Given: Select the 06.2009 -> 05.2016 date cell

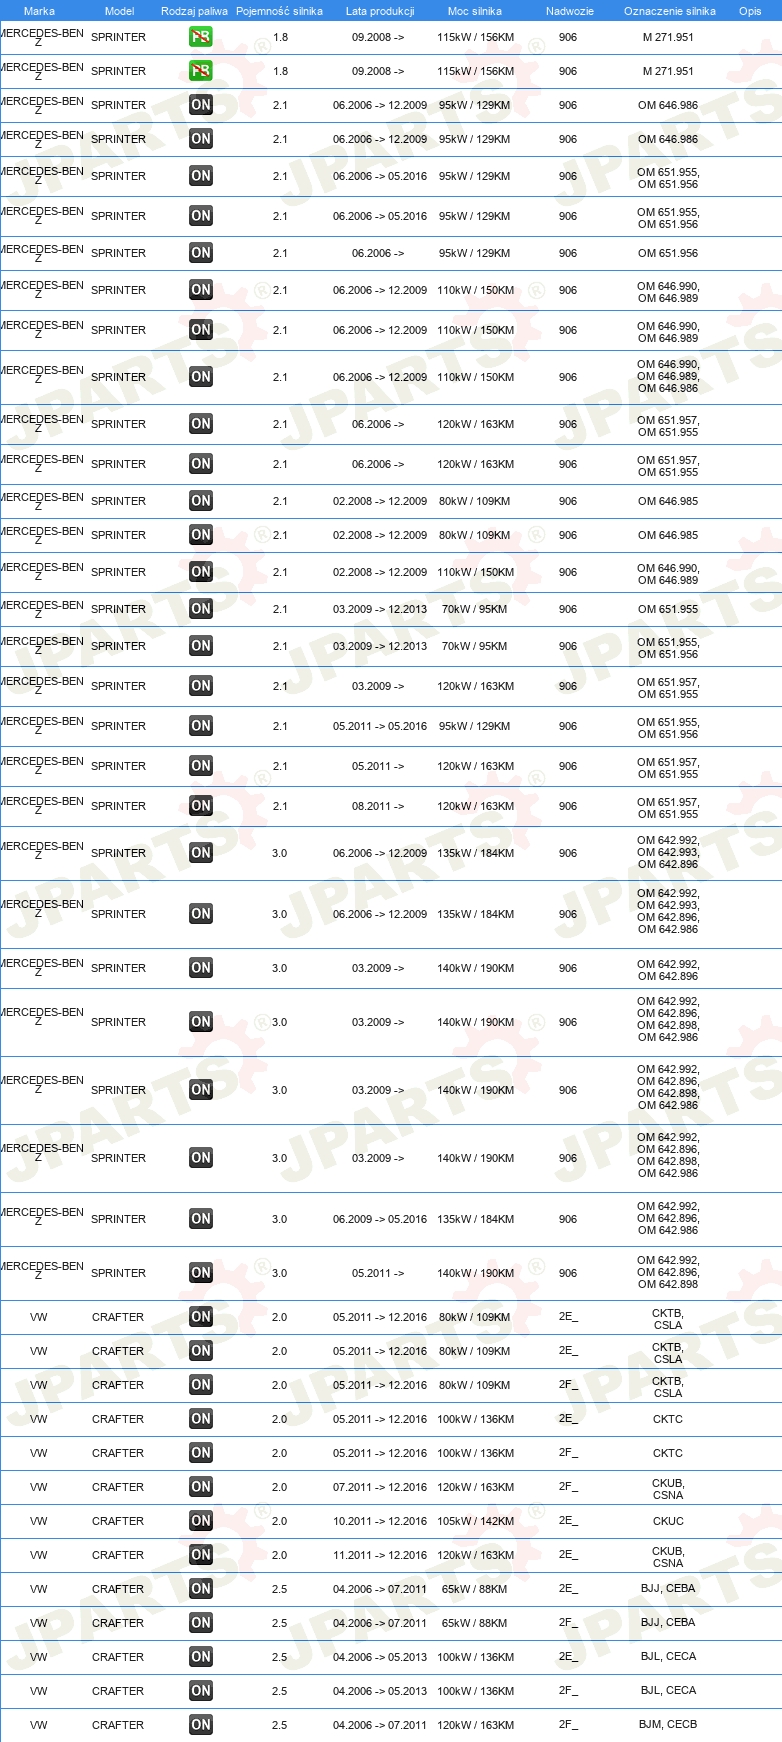Looking at the screenshot, I should pos(380,1219).
